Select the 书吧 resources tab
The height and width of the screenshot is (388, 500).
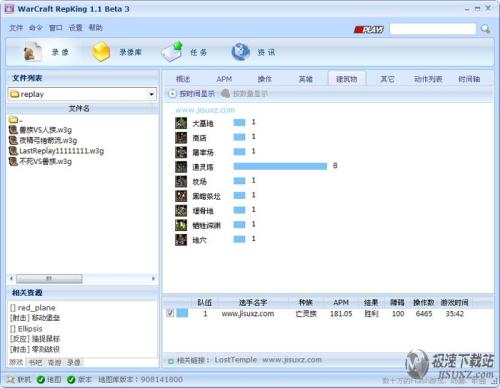[x=35, y=362]
